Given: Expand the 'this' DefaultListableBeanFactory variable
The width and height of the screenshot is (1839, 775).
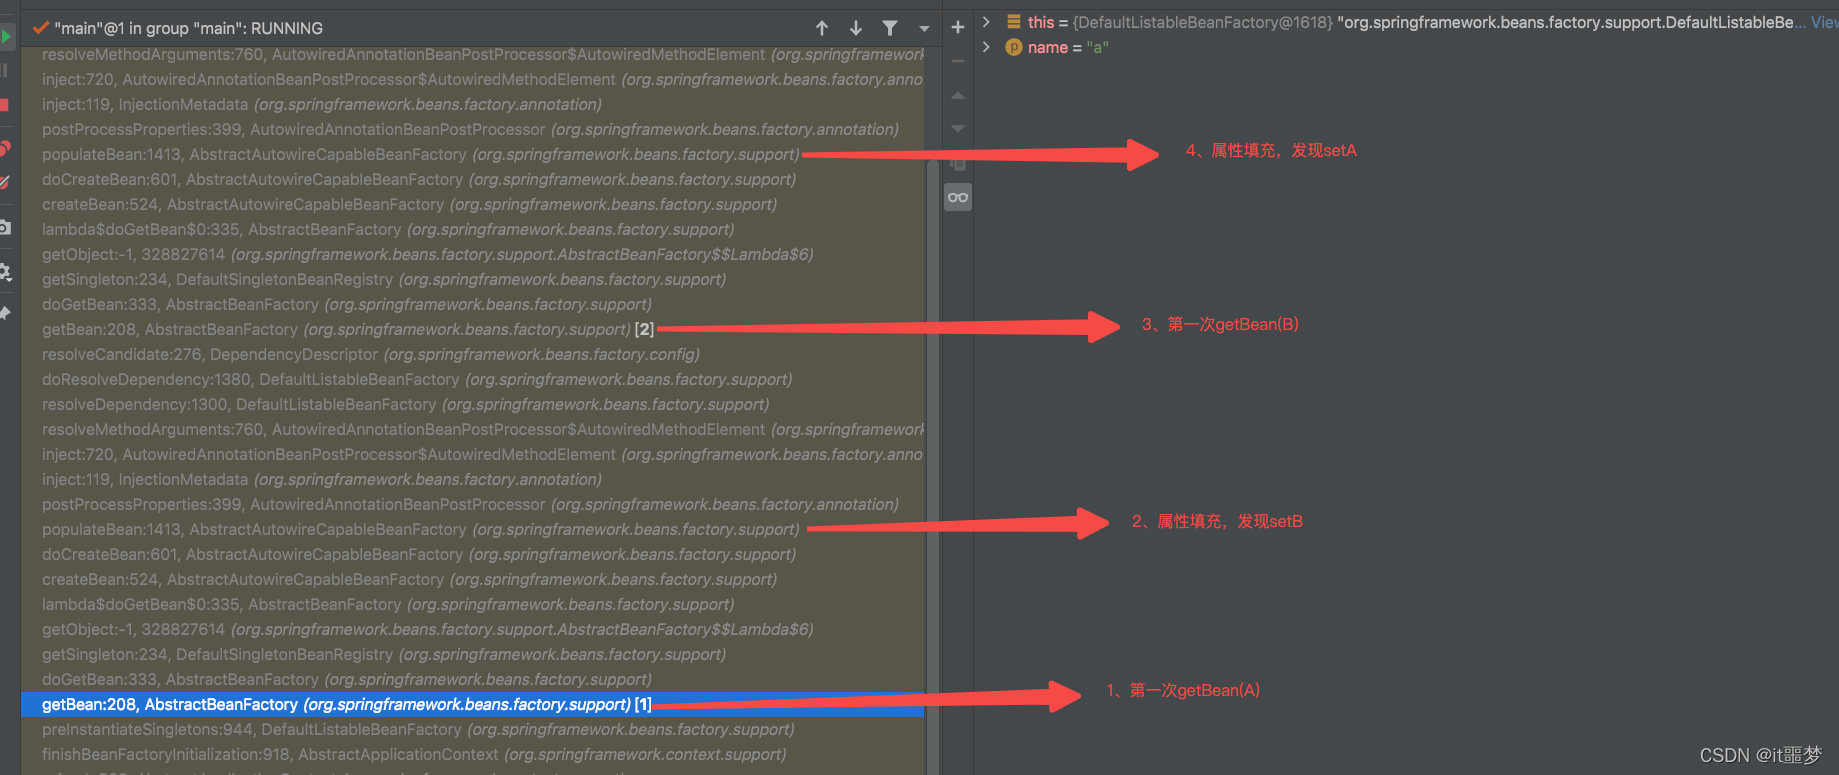Looking at the screenshot, I should pyautogui.click(x=986, y=22).
